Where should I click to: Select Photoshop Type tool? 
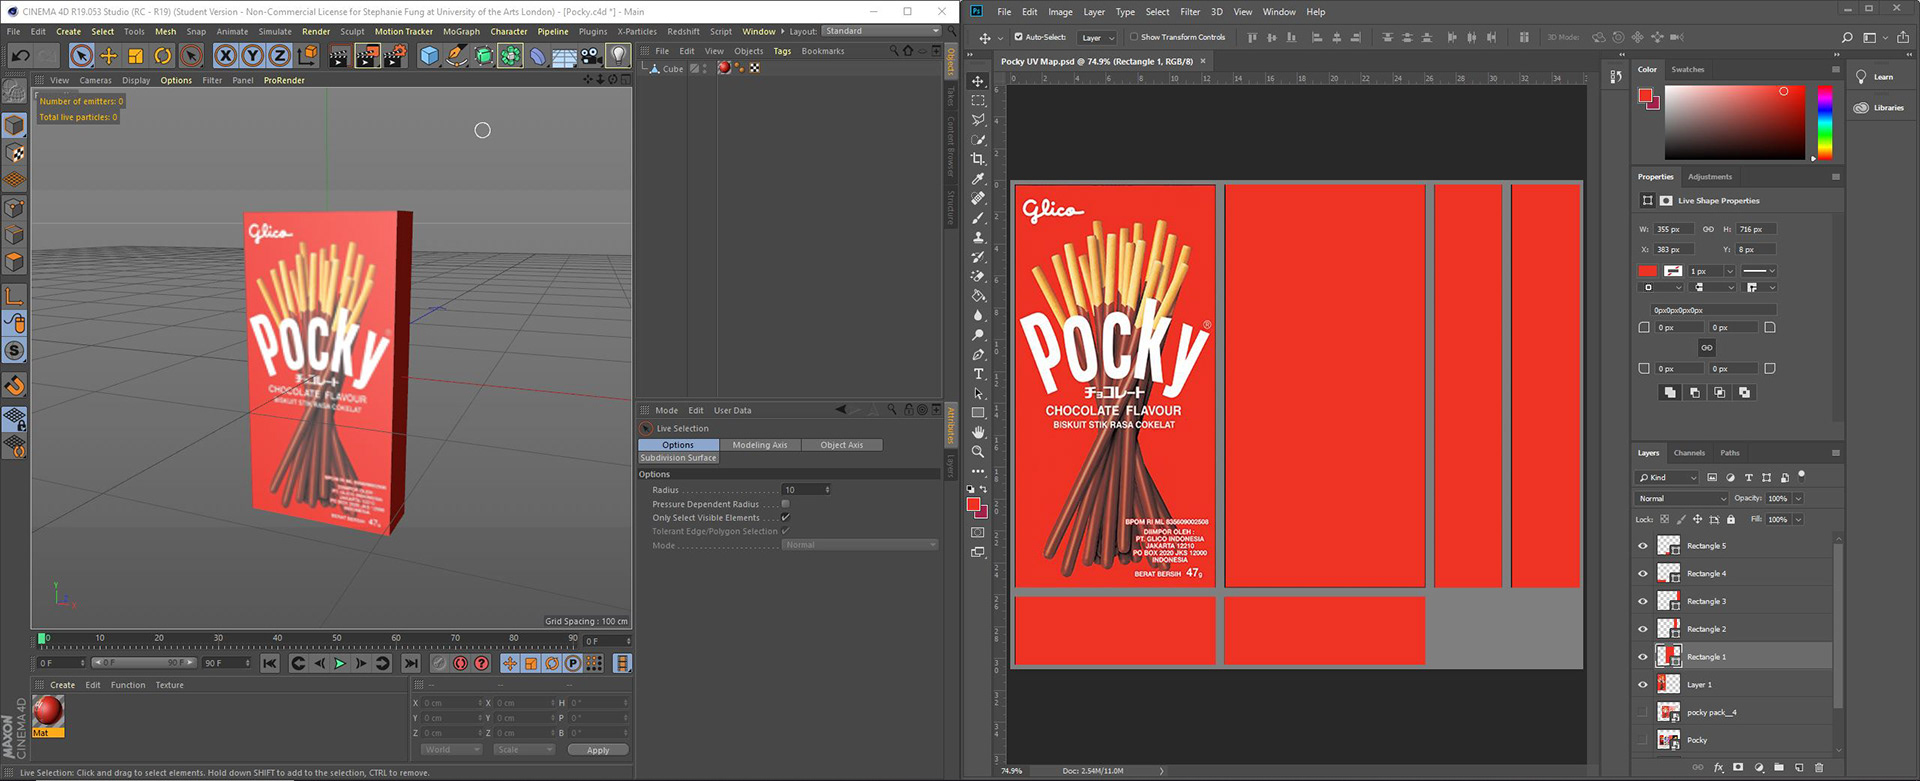(x=978, y=374)
